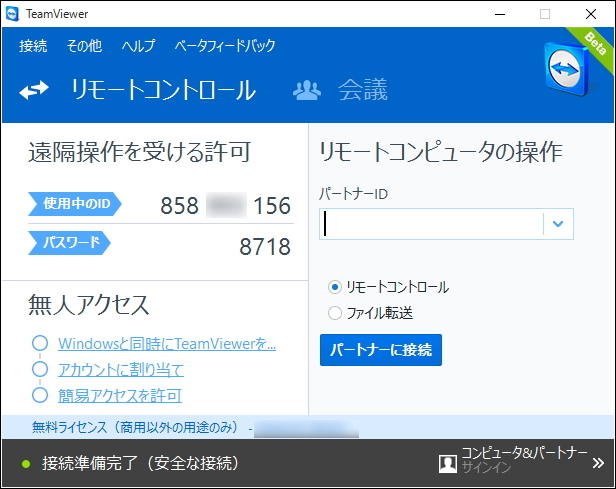Open the 接続 menu
The image size is (616, 489).
click(33, 46)
